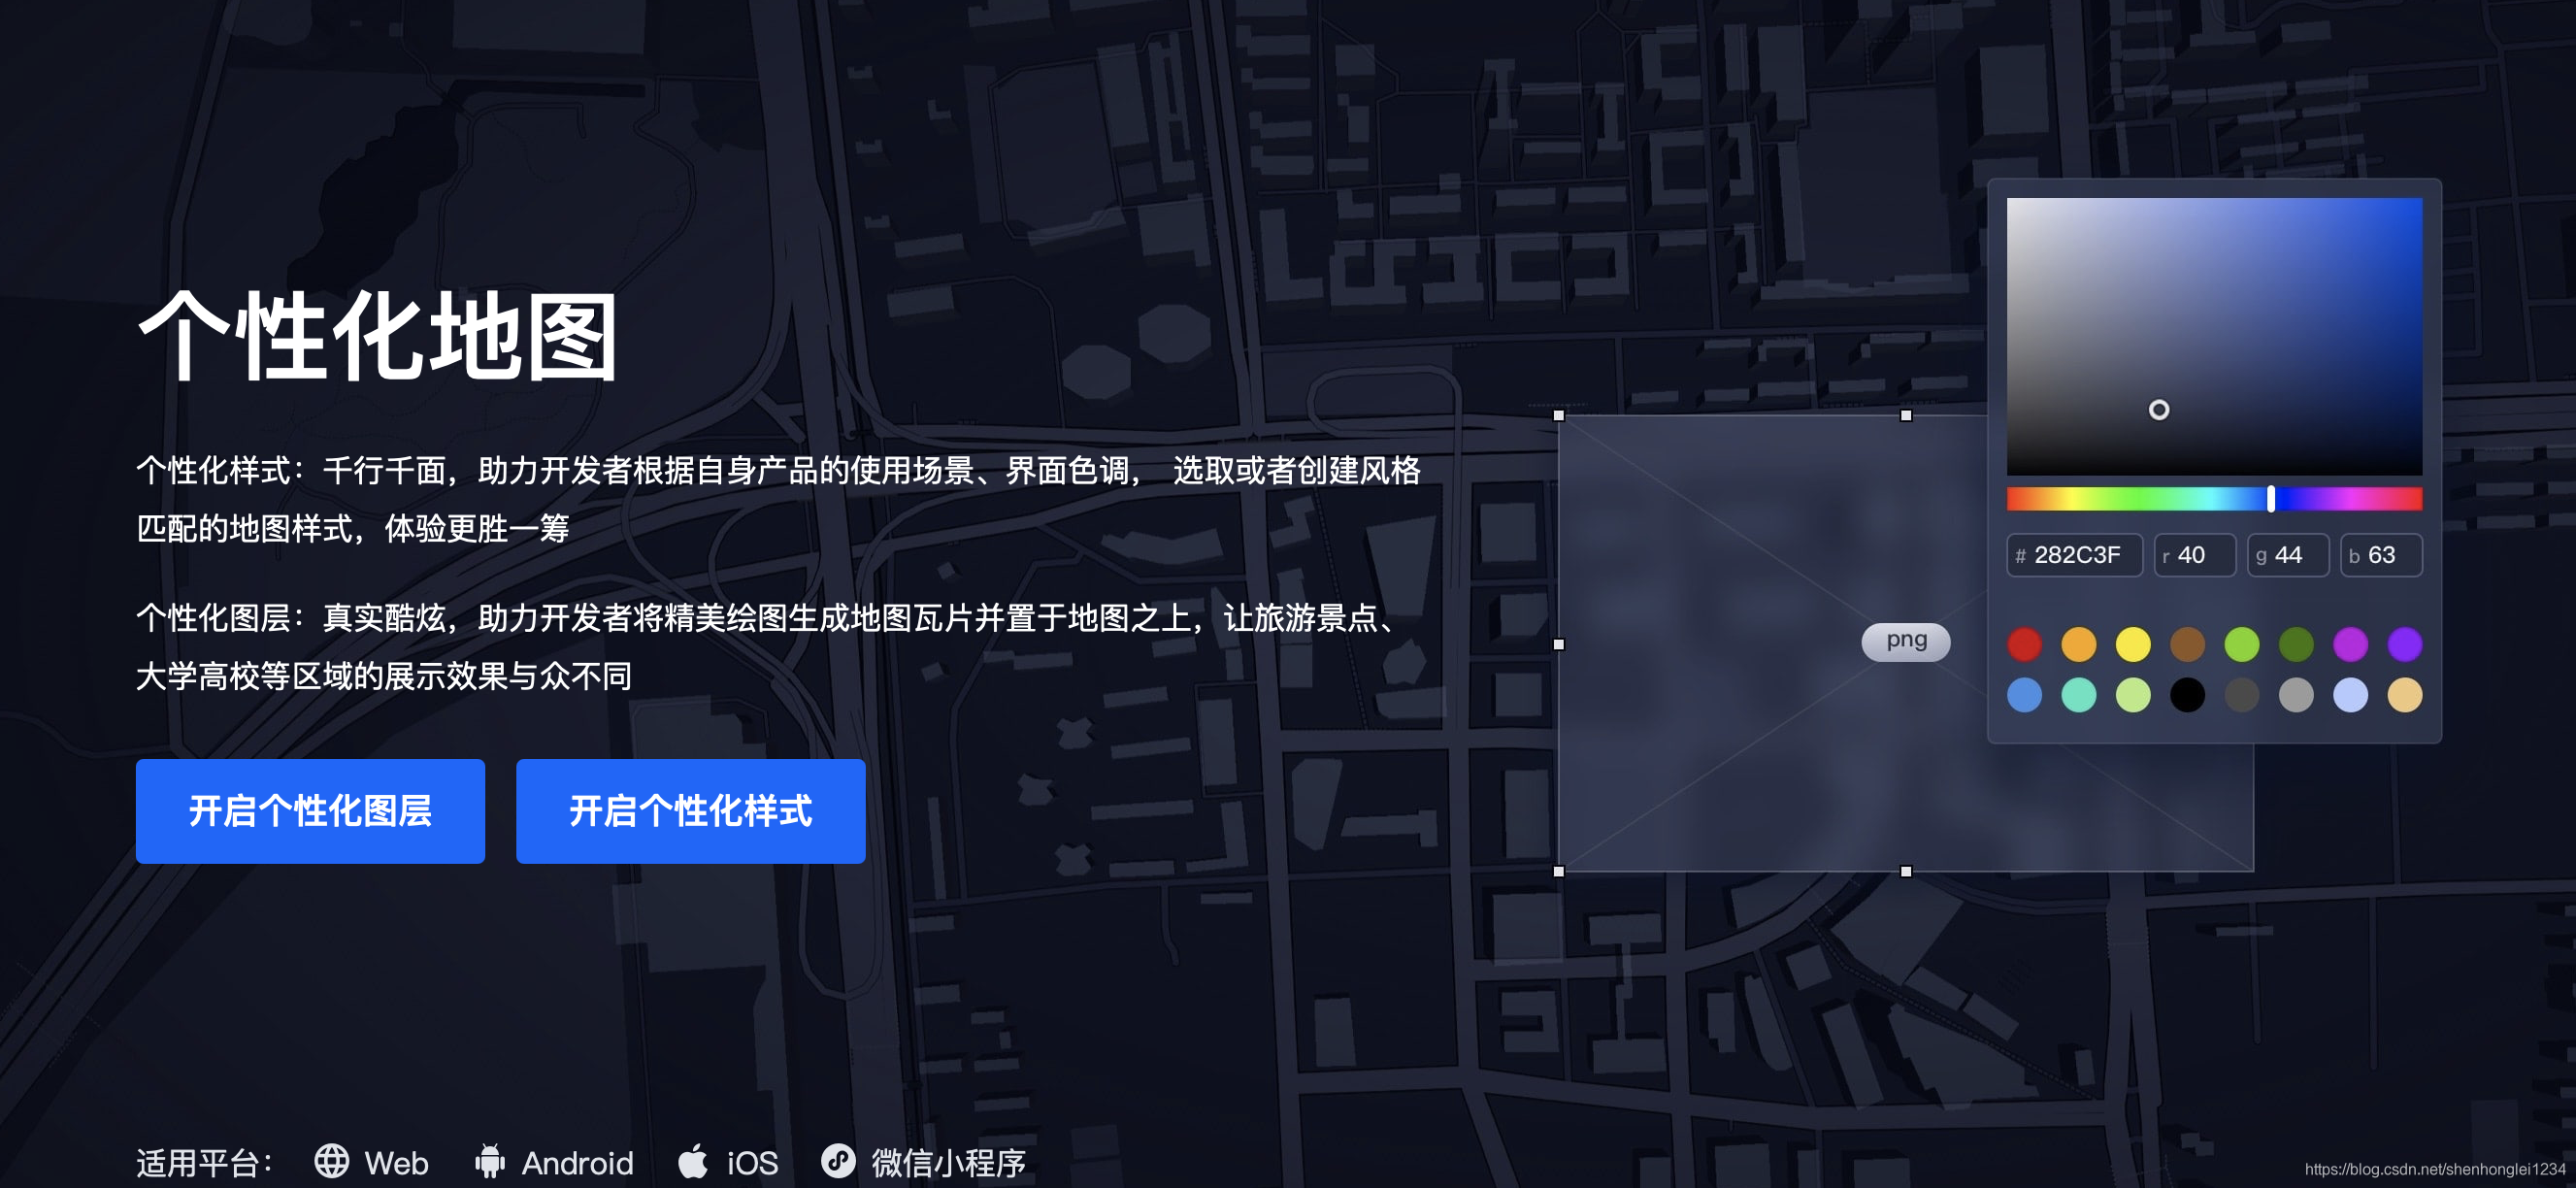The width and height of the screenshot is (2576, 1188).
Task: Click the Android robot icon
Action: [x=489, y=1161]
